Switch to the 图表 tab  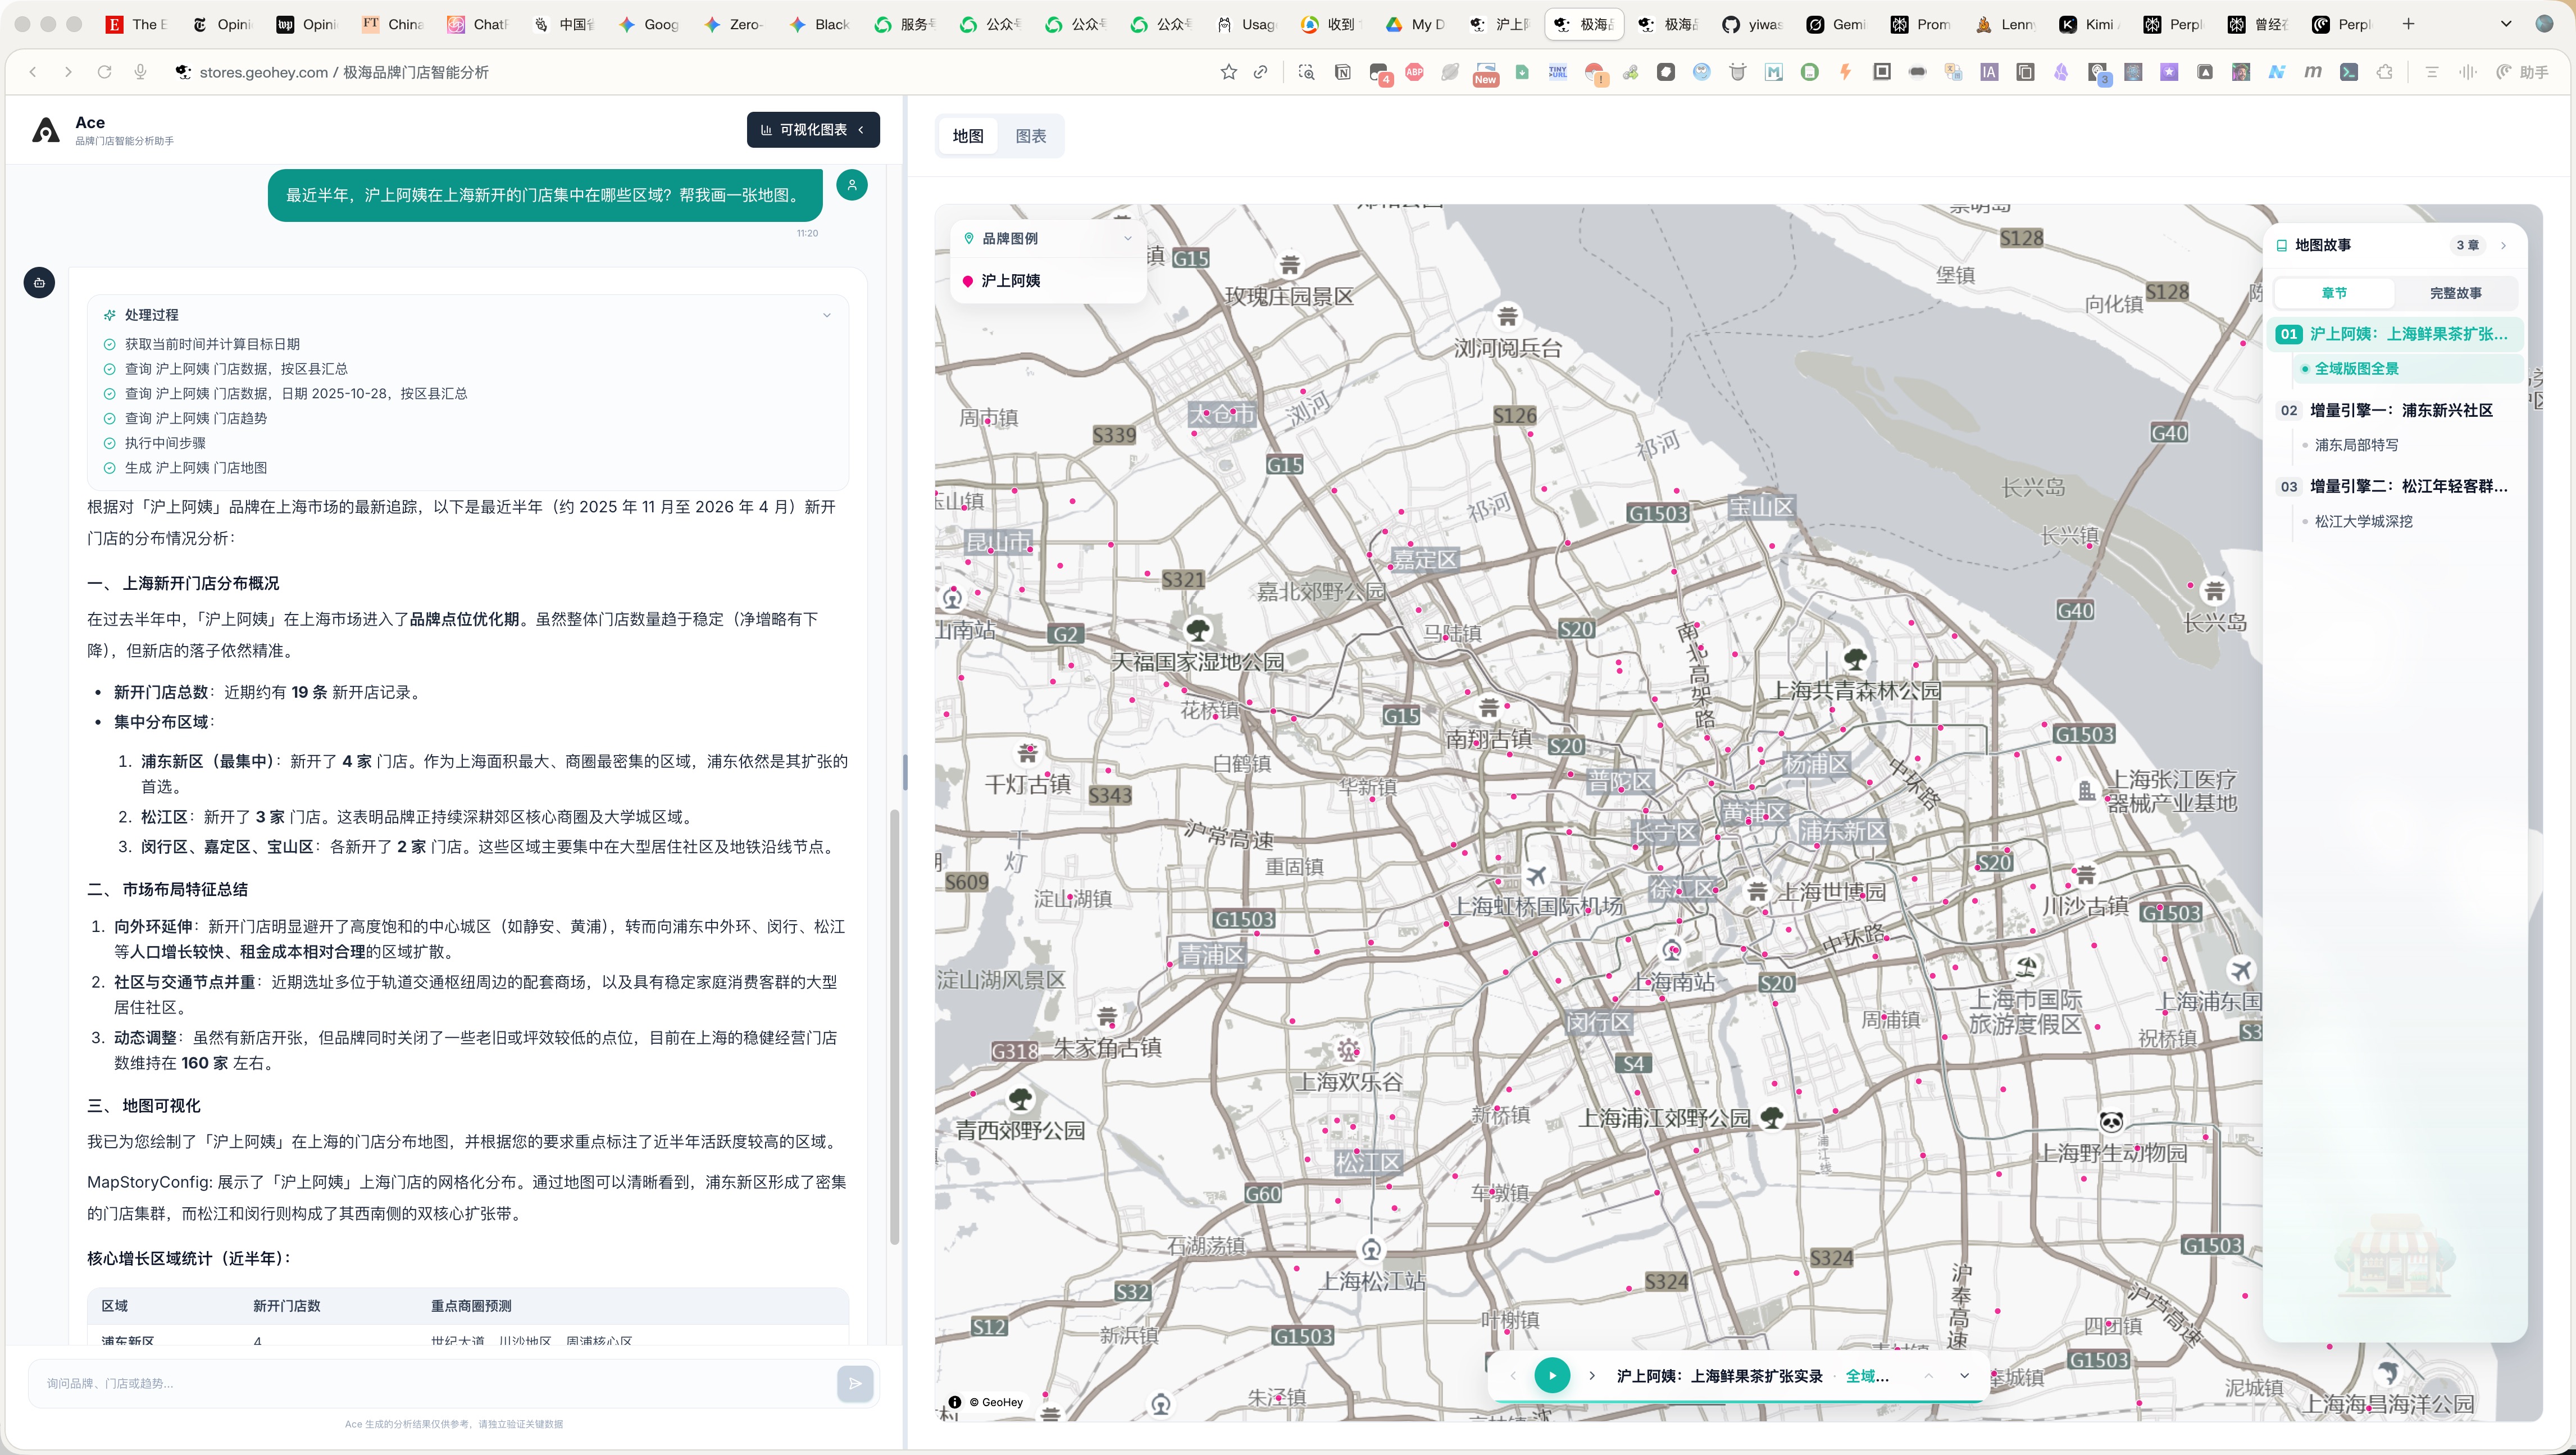click(1030, 136)
